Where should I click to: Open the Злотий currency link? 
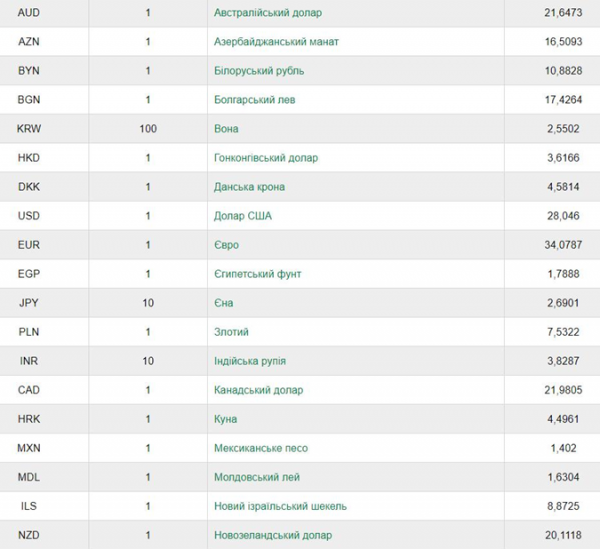tap(231, 332)
